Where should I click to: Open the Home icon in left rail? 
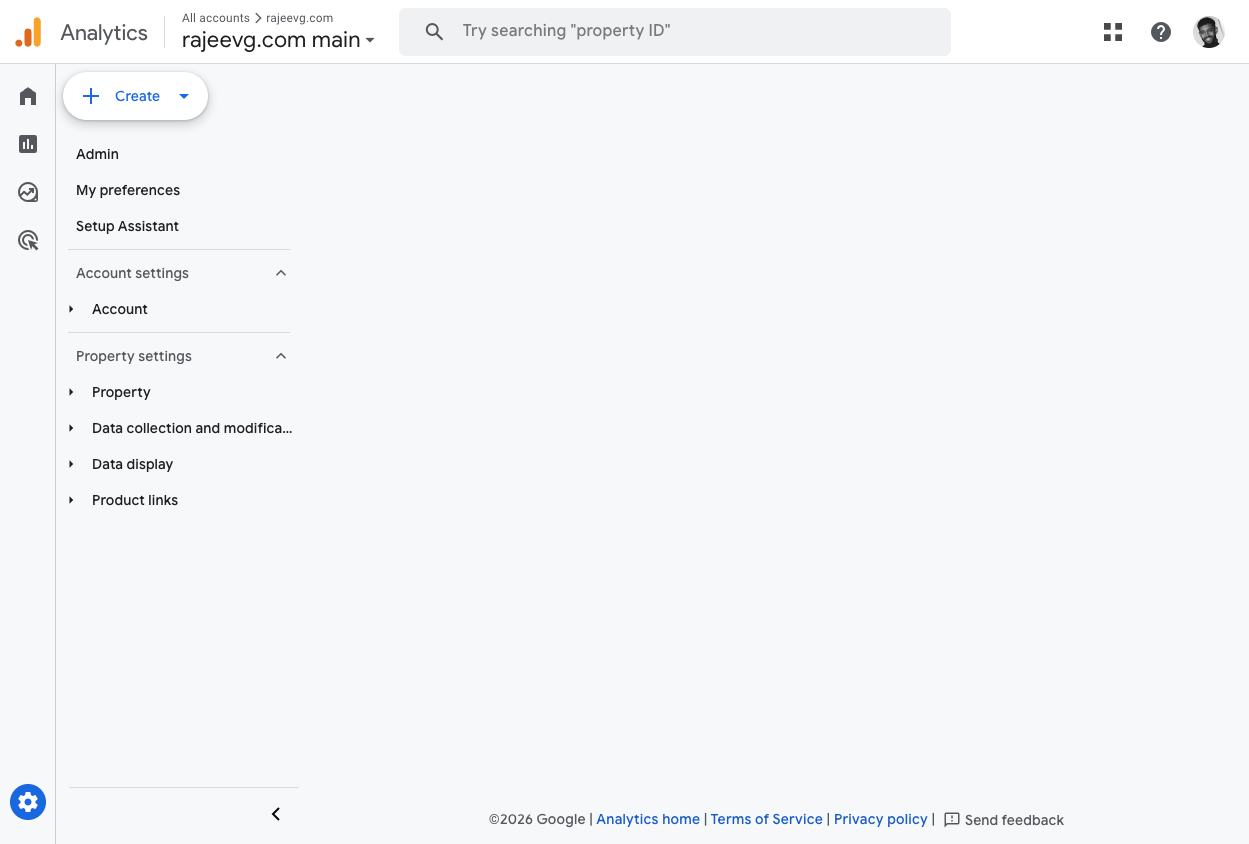[x=28, y=96]
